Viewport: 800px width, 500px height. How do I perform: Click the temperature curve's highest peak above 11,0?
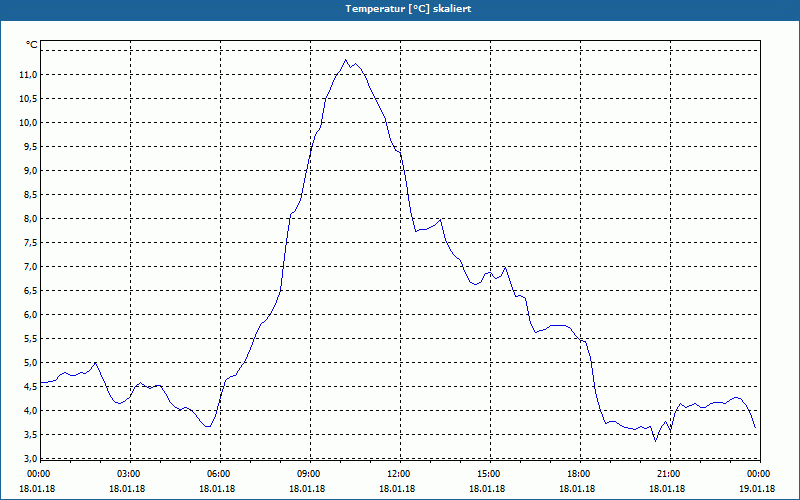345,60
